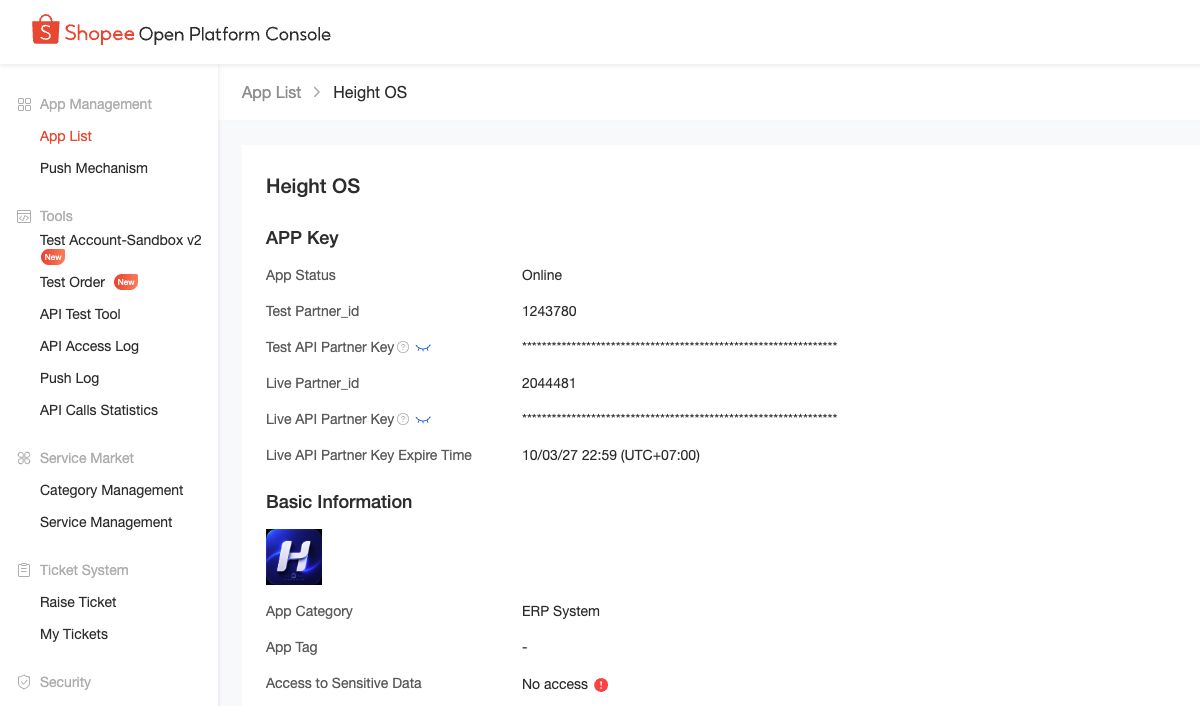Image resolution: width=1200 pixels, height=706 pixels.
Task: Click Height OS in the breadcrumb
Action: pos(370,92)
